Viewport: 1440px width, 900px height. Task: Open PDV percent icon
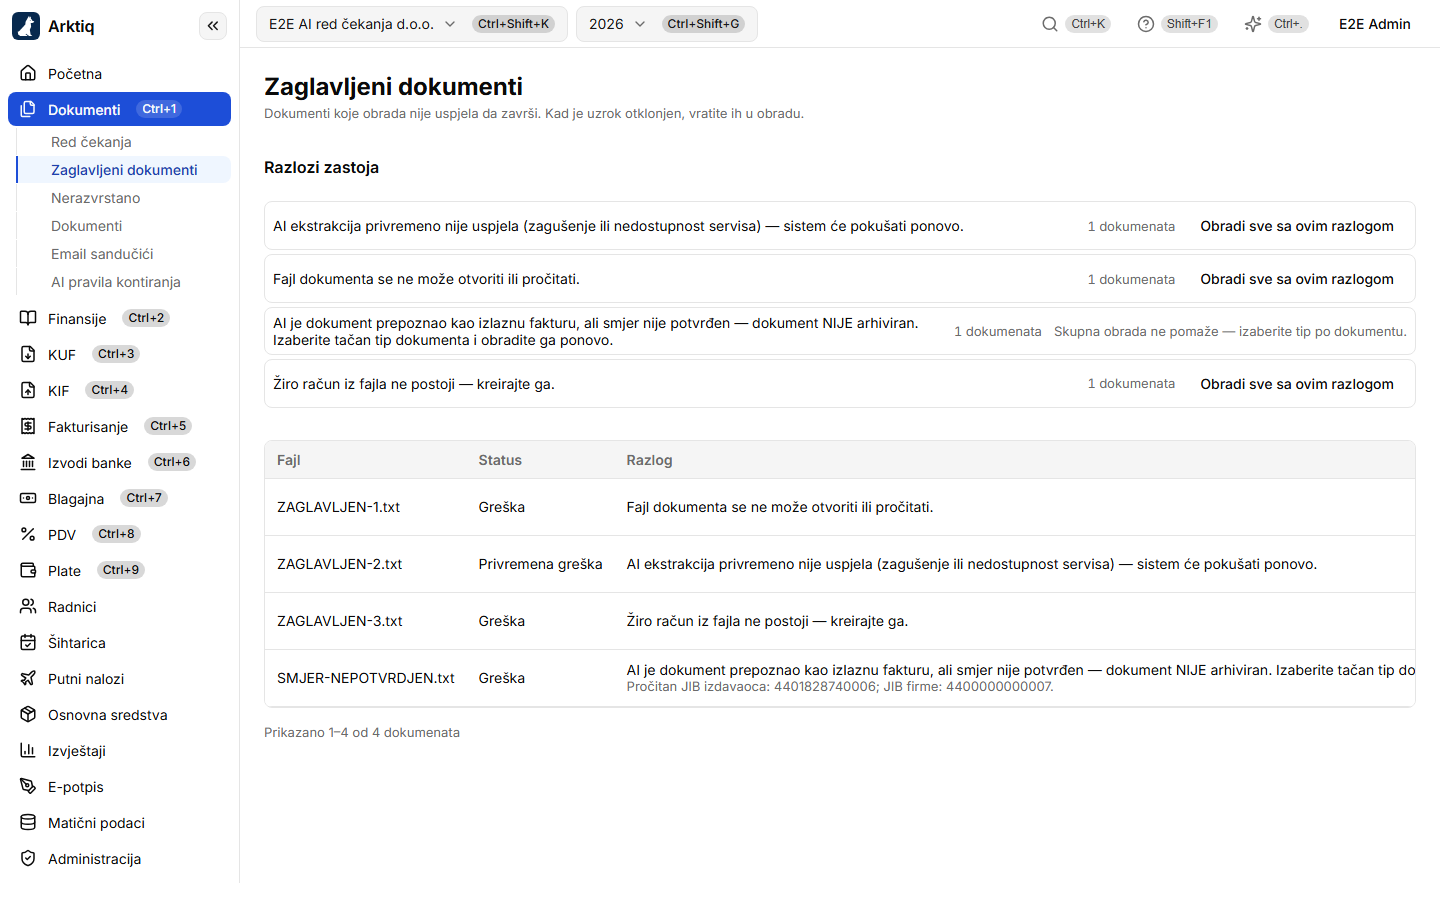tap(28, 534)
